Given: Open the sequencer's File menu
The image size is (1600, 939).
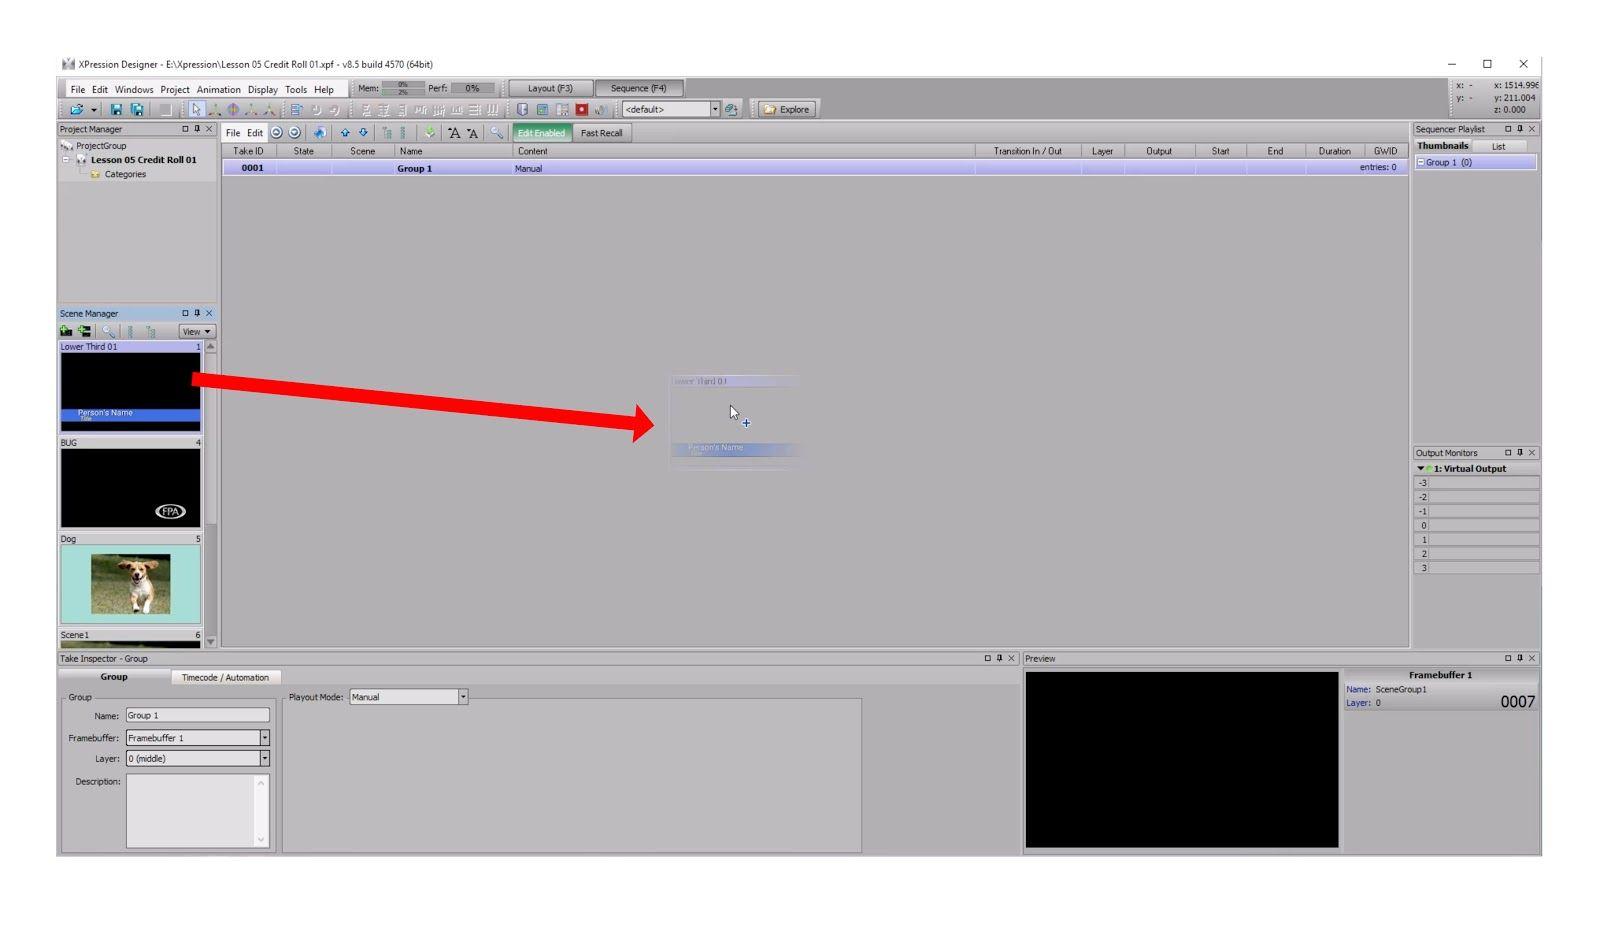Looking at the screenshot, I should (x=233, y=133).
